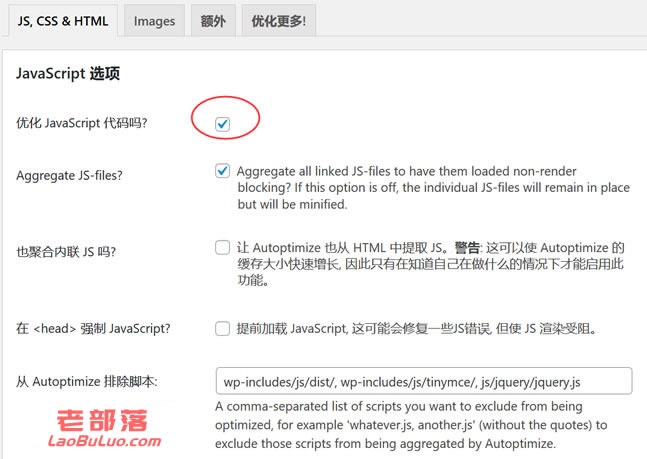Click the 在 <head> 强制 JavaScript? label

(93, 329)
